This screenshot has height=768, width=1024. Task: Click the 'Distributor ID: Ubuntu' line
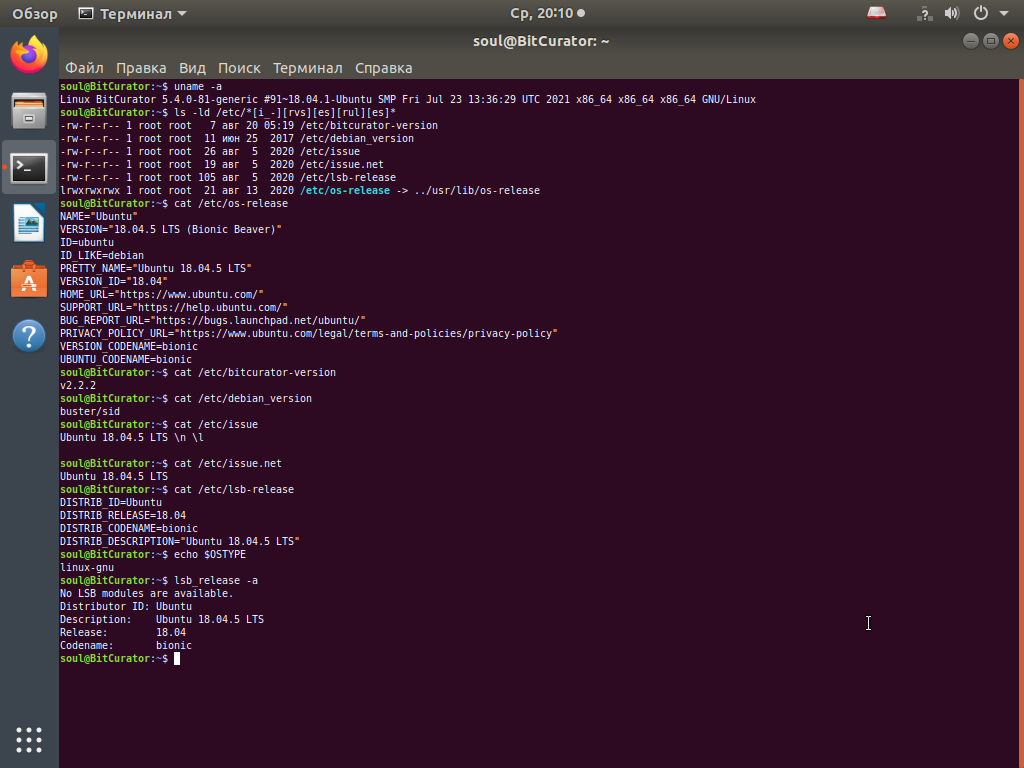pos(125,607)
